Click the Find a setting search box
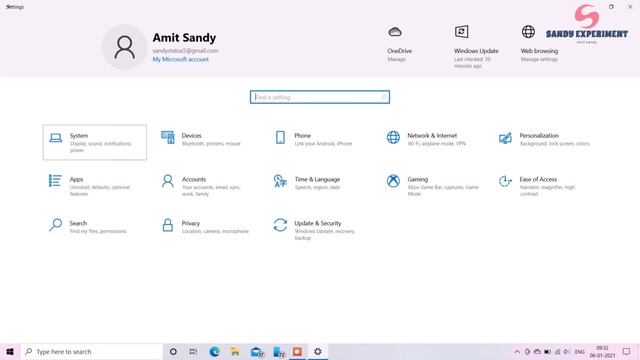The image size is (640, 360). coord(320,97)
